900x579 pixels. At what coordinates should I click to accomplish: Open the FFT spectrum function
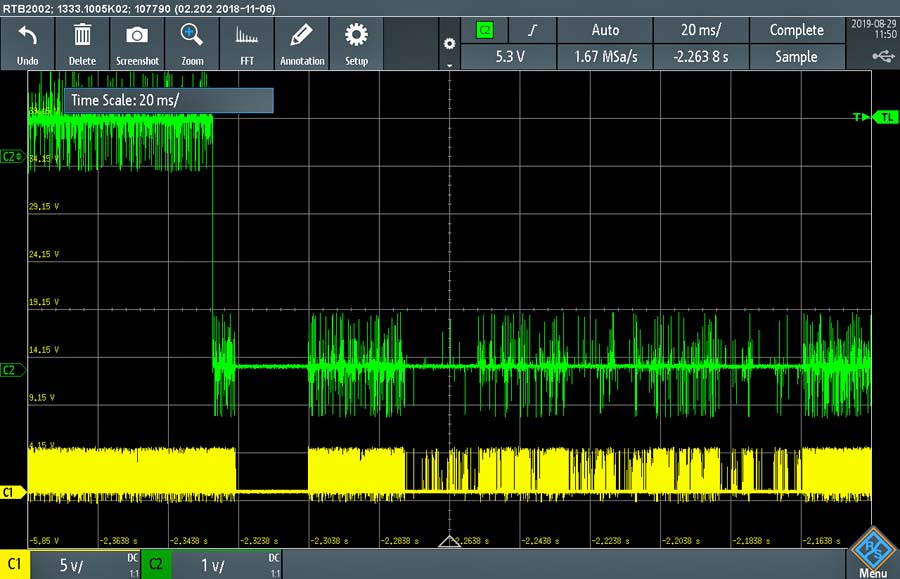pyautogui.click(x=247, y=44)
